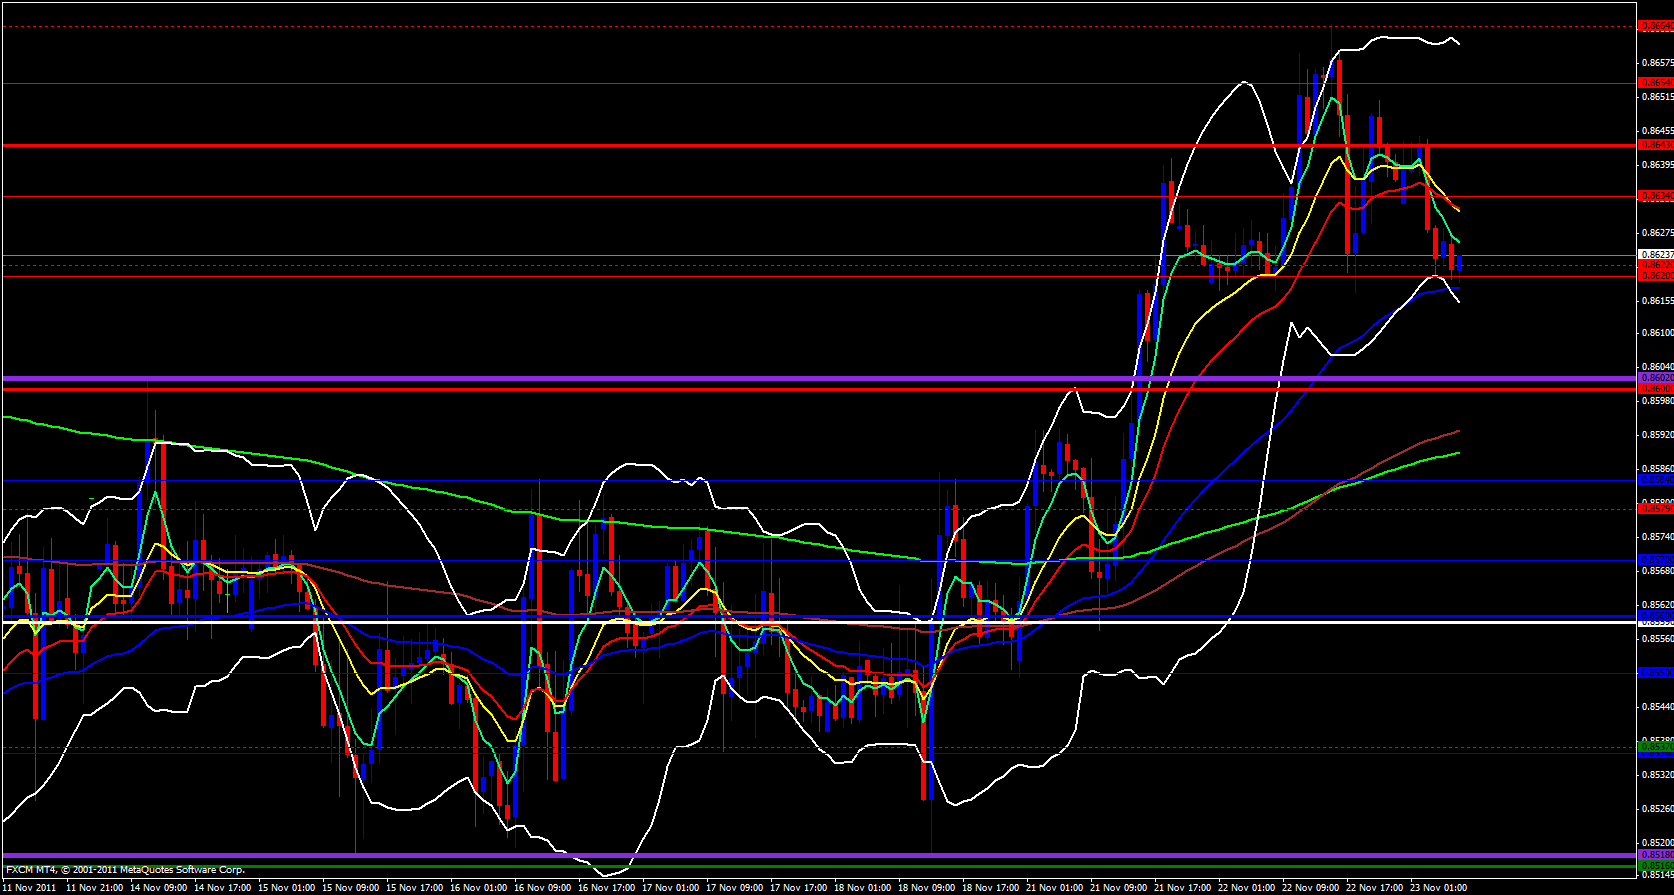1674x895 pixels.
Task: Select the purple 0.8602 price label
Action: click(1656, 378)
